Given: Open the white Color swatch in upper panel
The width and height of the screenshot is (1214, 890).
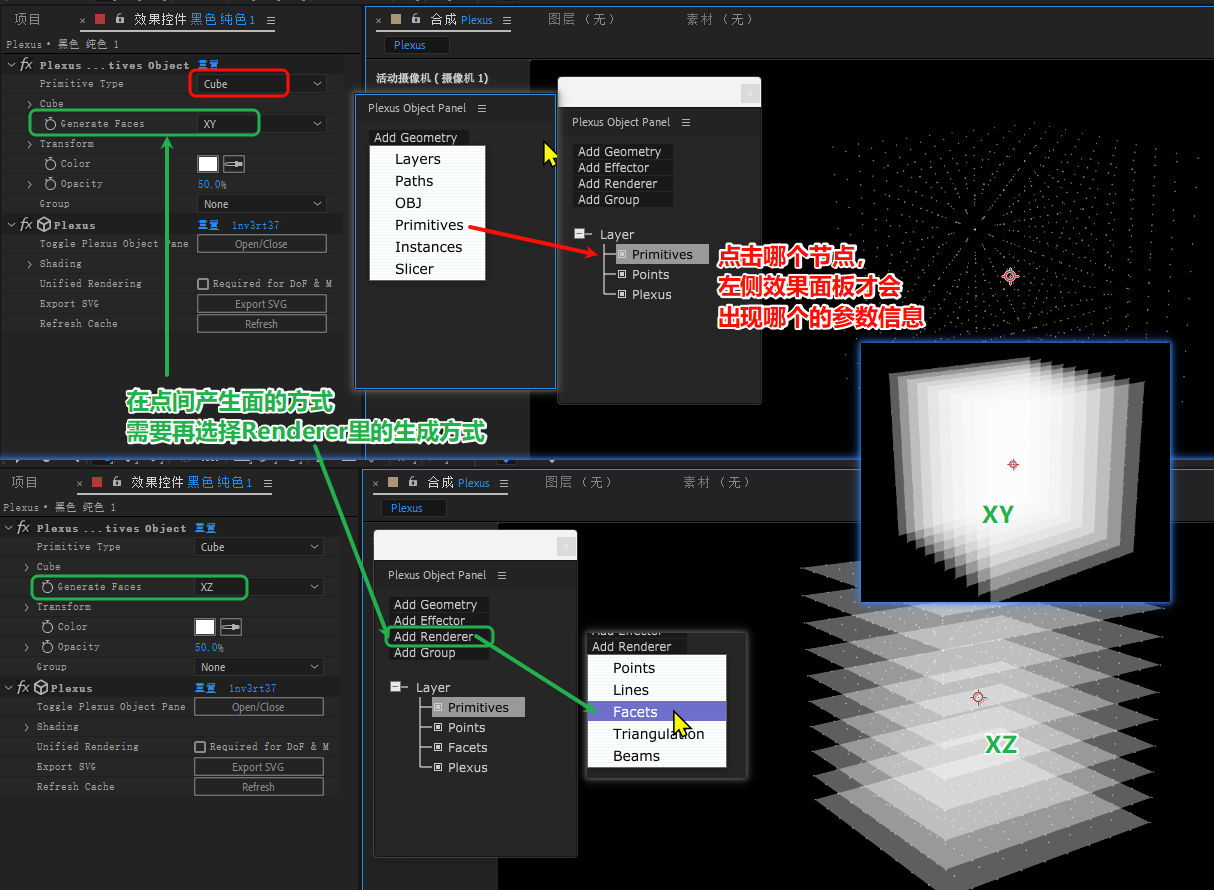Looking at the screenshot, I should (x=208, y=164).
